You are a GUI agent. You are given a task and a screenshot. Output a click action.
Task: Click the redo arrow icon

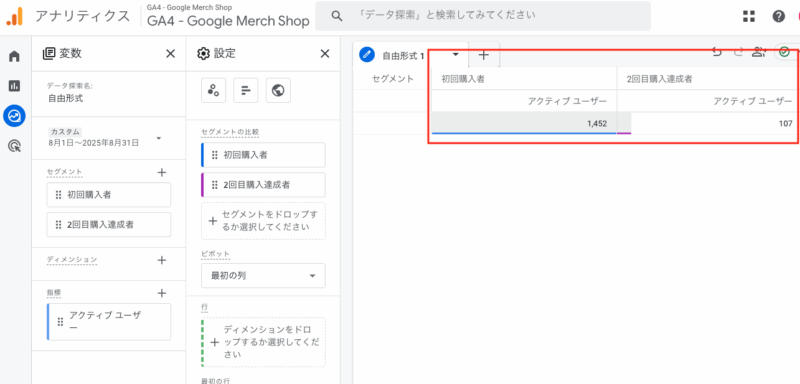point(738,52)
